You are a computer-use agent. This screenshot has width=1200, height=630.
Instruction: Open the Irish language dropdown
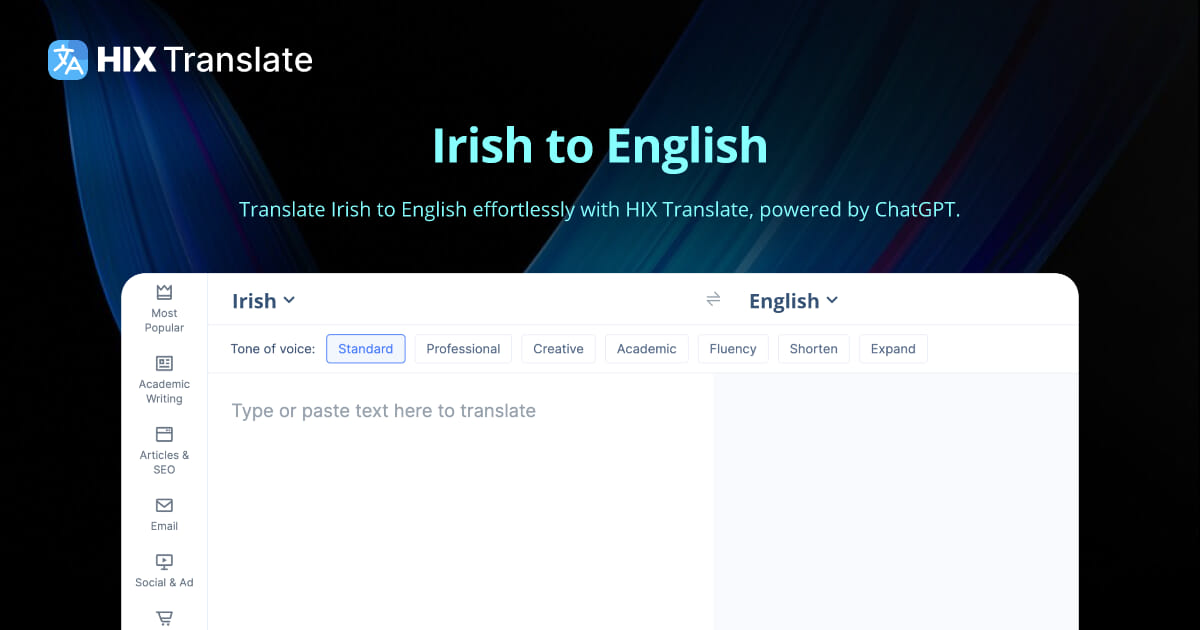(262, 300)
